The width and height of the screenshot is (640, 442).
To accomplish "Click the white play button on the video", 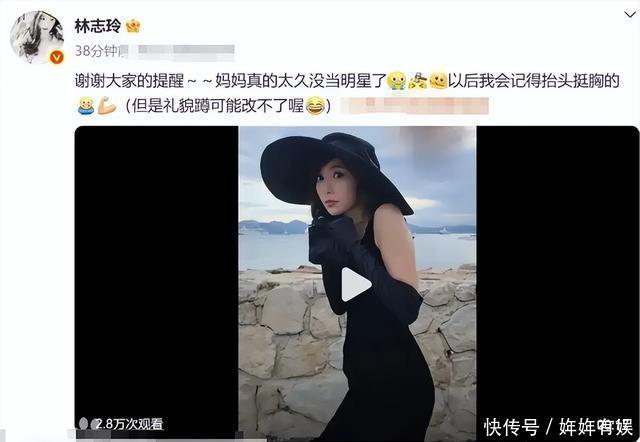I will point(356,284).
